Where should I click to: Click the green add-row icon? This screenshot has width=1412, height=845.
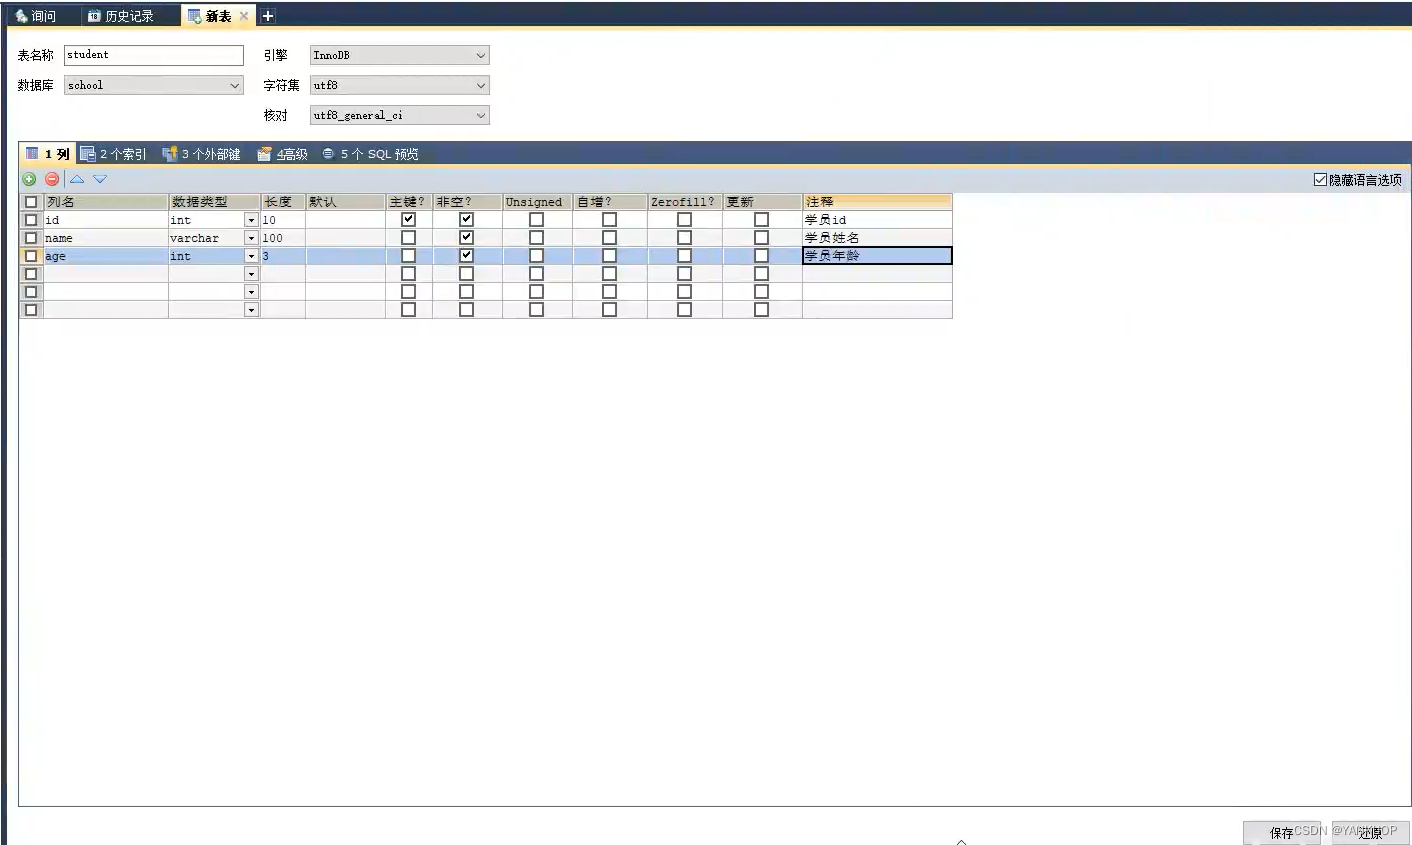click(29, 179)
